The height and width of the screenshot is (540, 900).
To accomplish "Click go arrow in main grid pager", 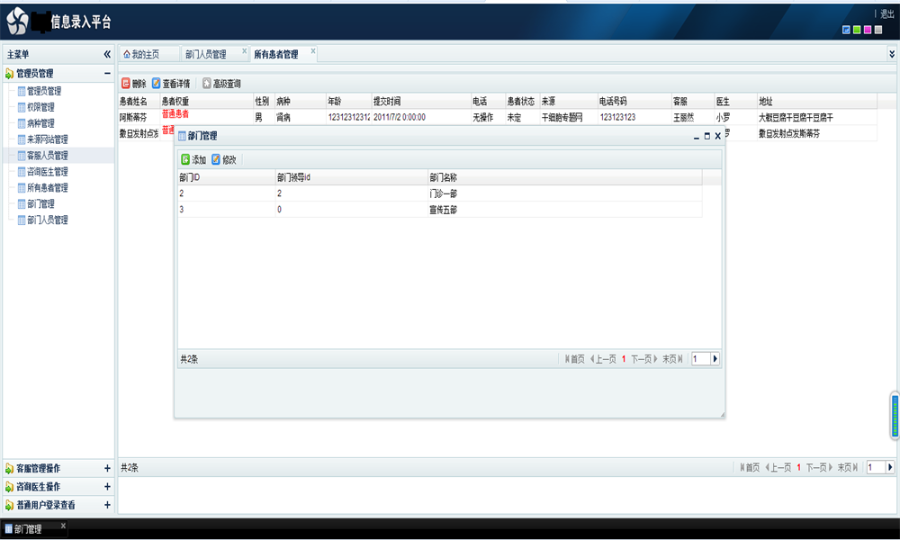I will pos(890,468).
